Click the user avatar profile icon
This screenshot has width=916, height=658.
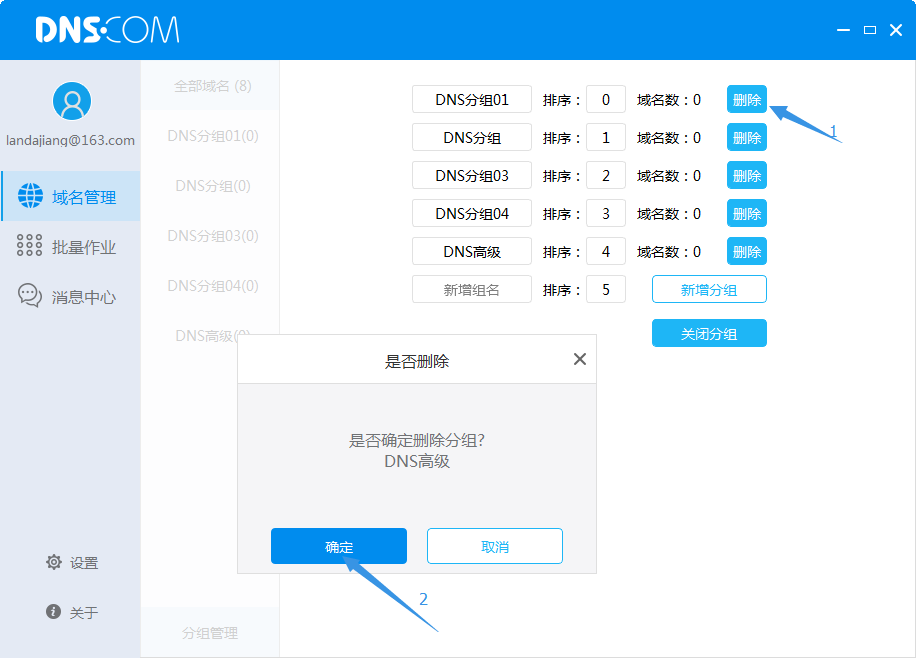point(71,101)
